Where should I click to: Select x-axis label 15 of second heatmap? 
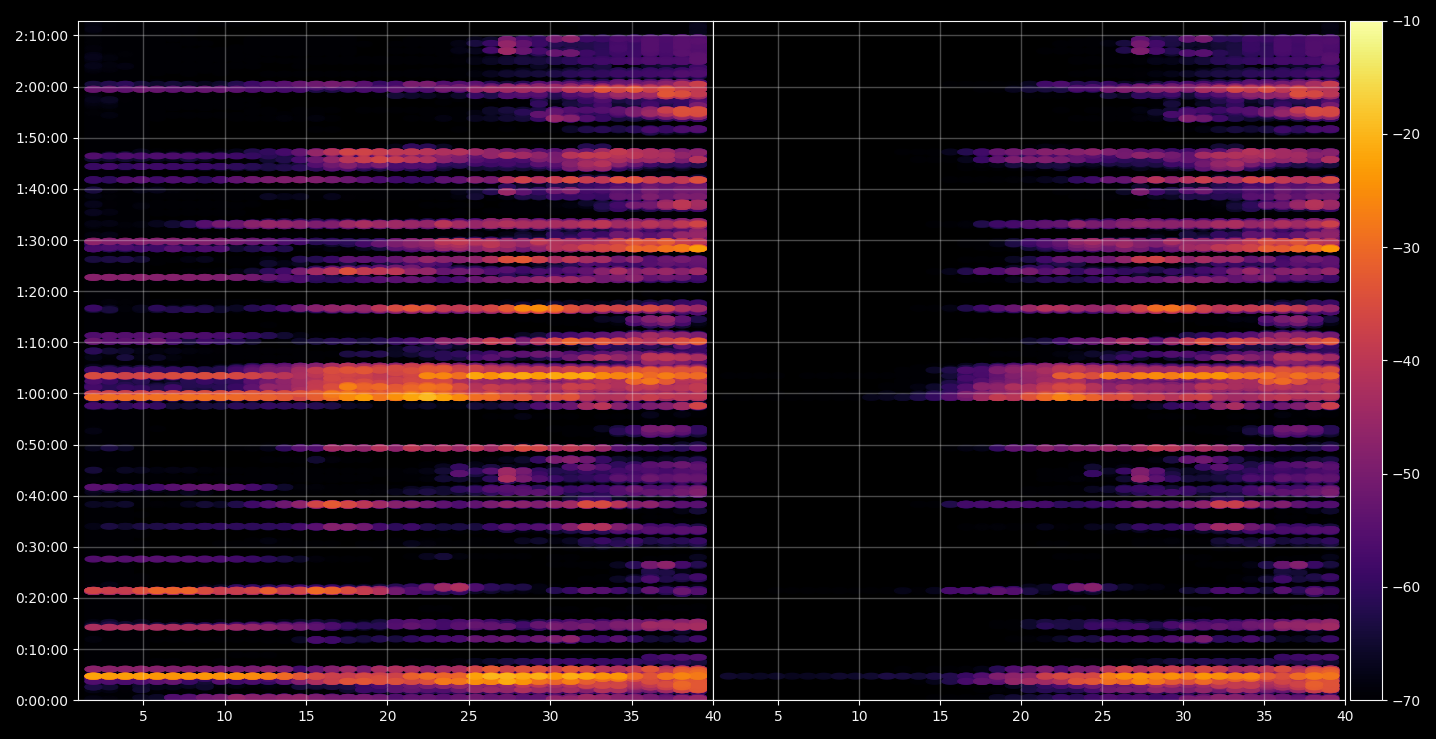[940, 716]
